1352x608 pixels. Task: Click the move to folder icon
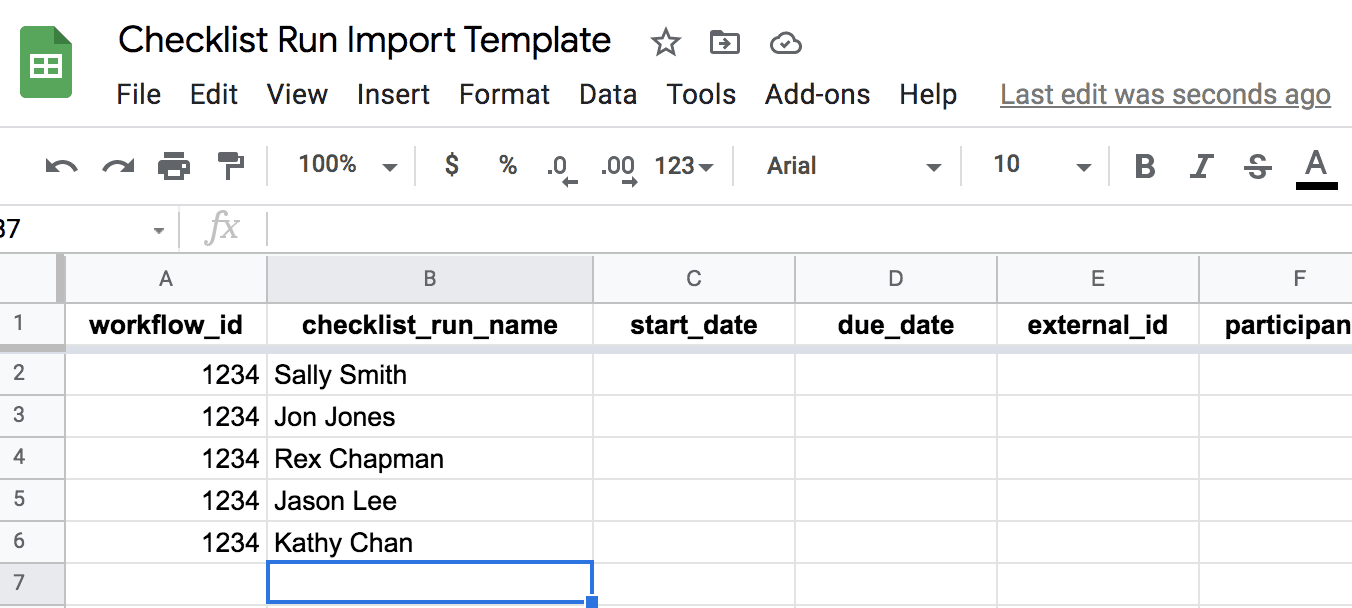[x=725, y=43]
